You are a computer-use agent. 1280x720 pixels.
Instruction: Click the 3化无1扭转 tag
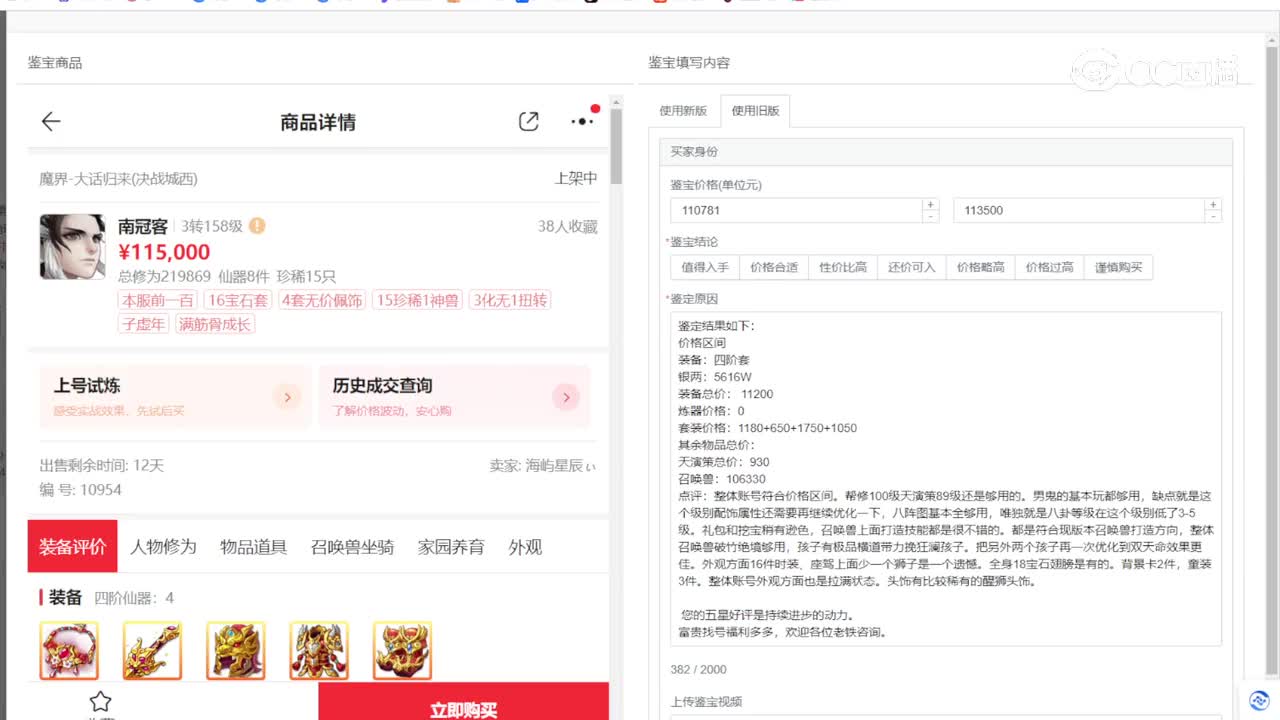(510, 300)
